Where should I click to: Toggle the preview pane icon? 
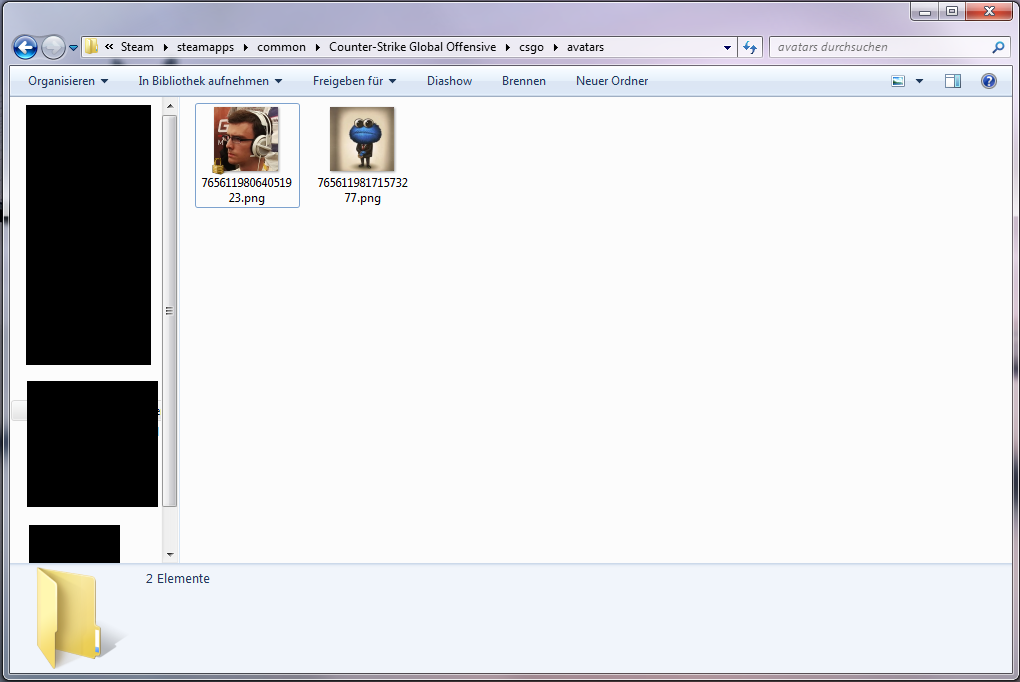(953, 81)
